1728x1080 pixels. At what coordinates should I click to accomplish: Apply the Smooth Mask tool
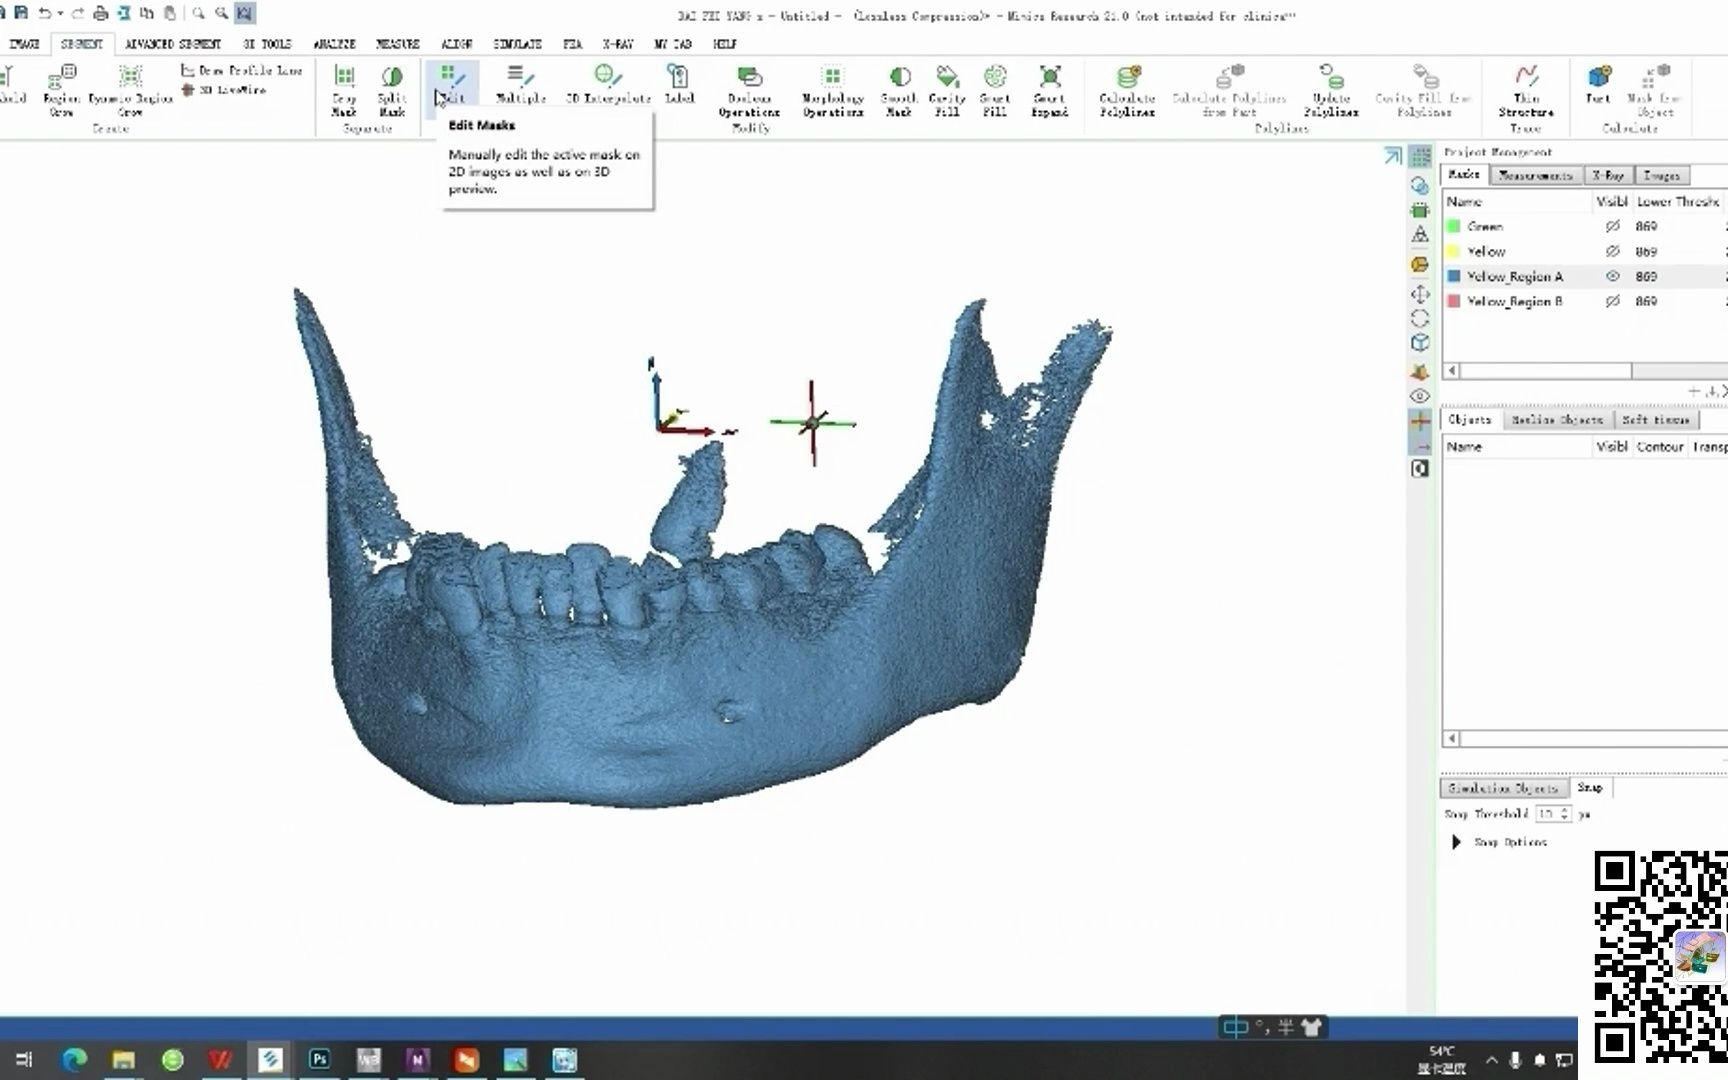tap(899, 90)
